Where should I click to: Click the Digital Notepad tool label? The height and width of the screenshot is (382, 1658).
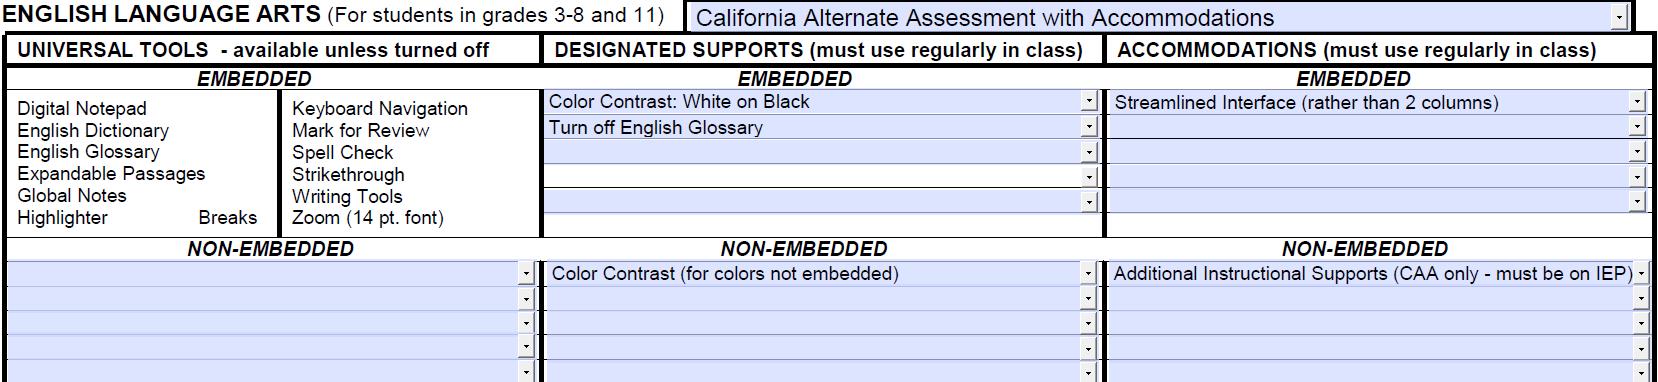click(82, 108)
